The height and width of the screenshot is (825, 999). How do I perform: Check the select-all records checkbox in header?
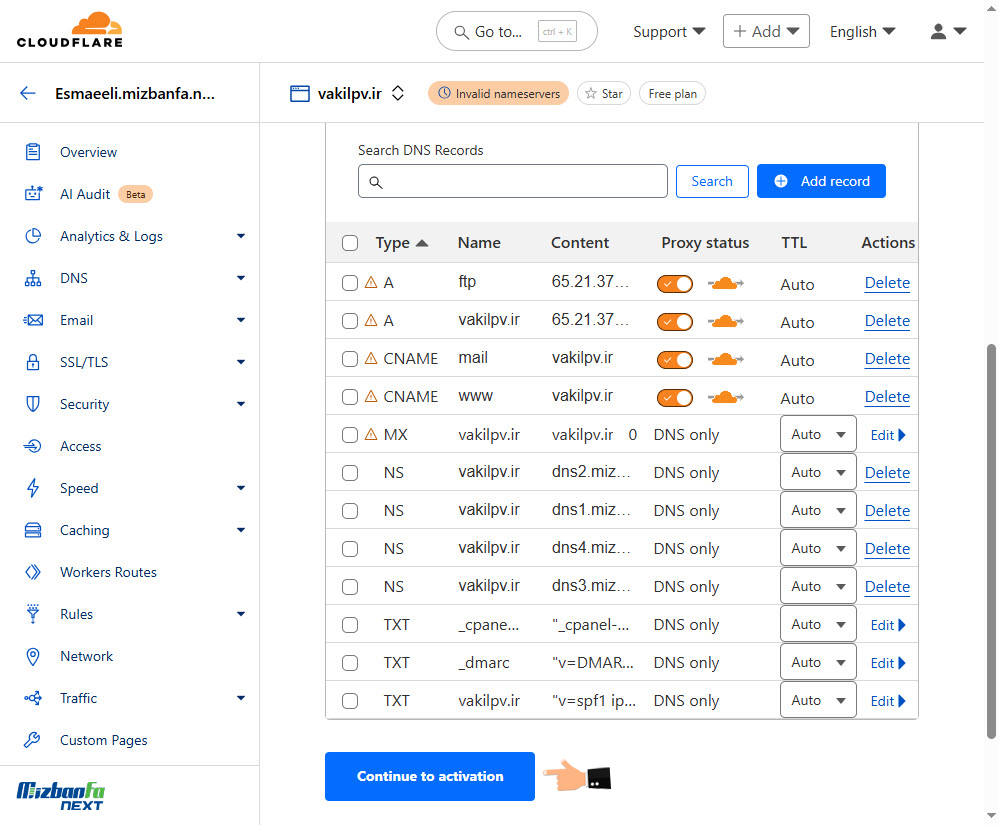(x=350, y=243)
